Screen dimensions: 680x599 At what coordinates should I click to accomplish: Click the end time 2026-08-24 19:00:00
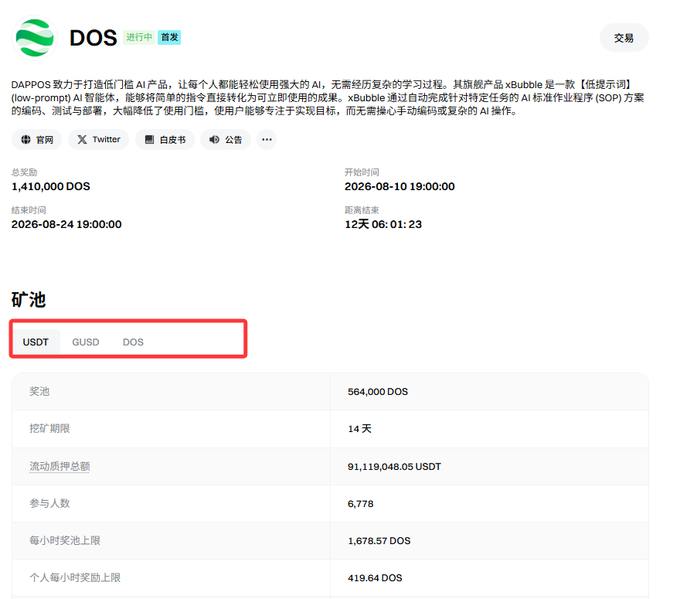[66, 224]
